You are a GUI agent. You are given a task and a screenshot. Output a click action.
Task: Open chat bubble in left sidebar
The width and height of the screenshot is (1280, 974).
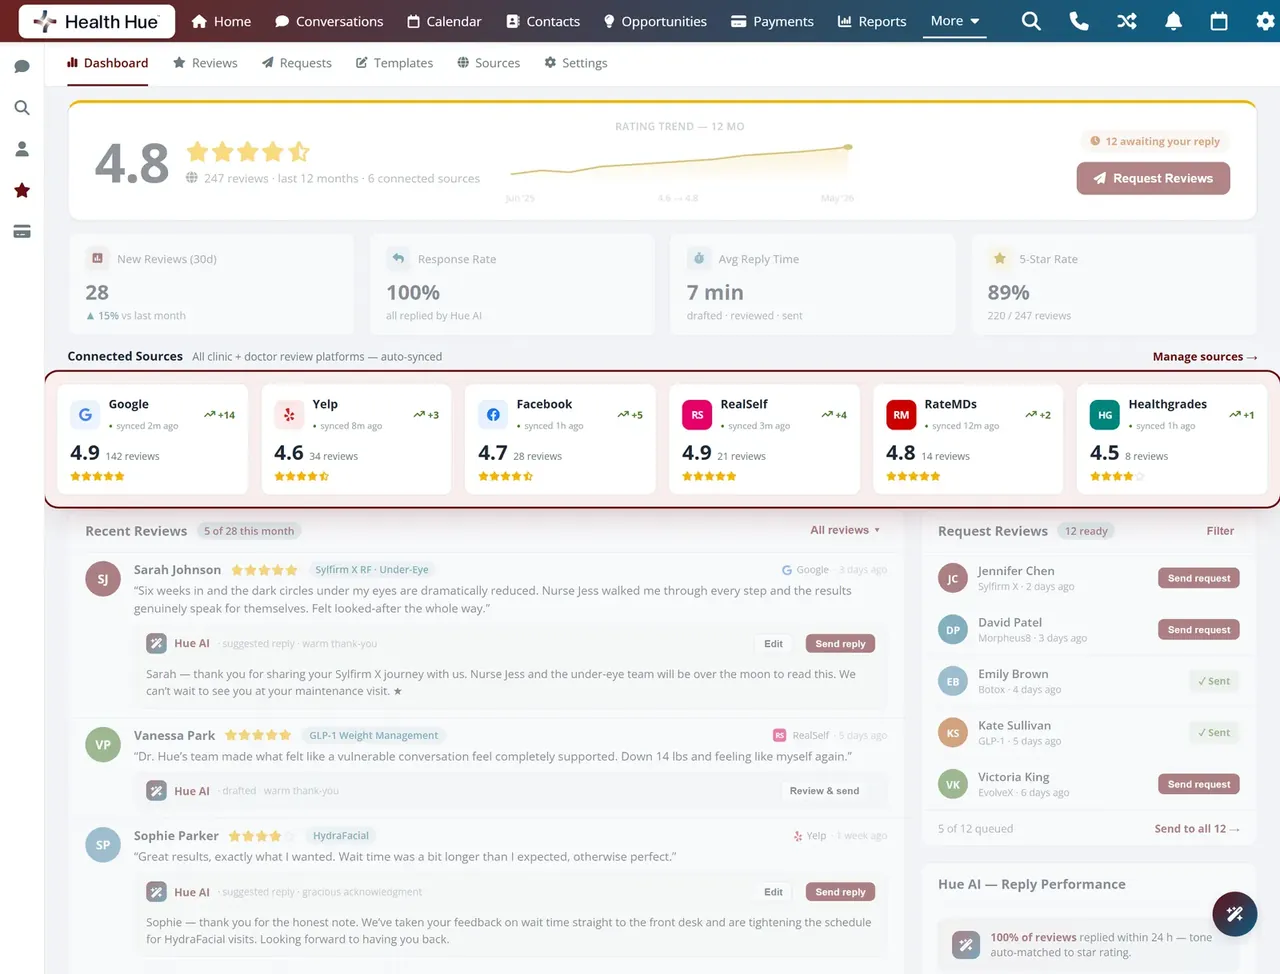click(x=22, y=66)
